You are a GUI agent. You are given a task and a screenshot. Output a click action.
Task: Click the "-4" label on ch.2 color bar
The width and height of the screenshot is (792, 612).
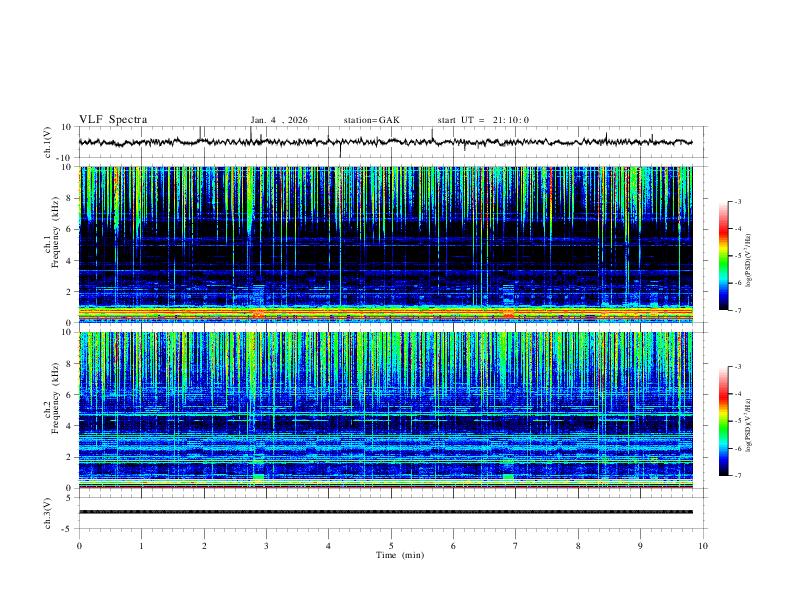pos(737,394)
